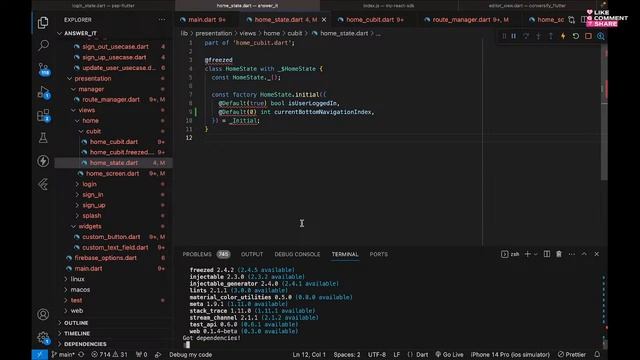The image size is (640, 360).
Task: Collapse the views folder
Action: 87,110
